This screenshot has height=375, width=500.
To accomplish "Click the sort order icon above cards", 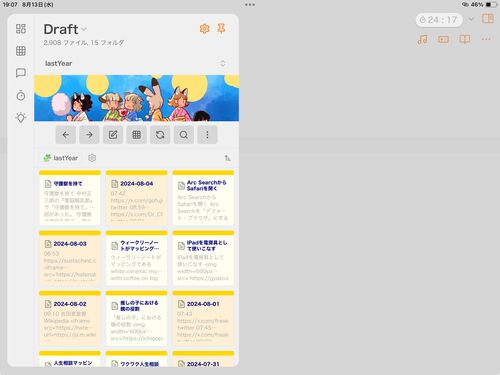I will click(x=227, y=158).
